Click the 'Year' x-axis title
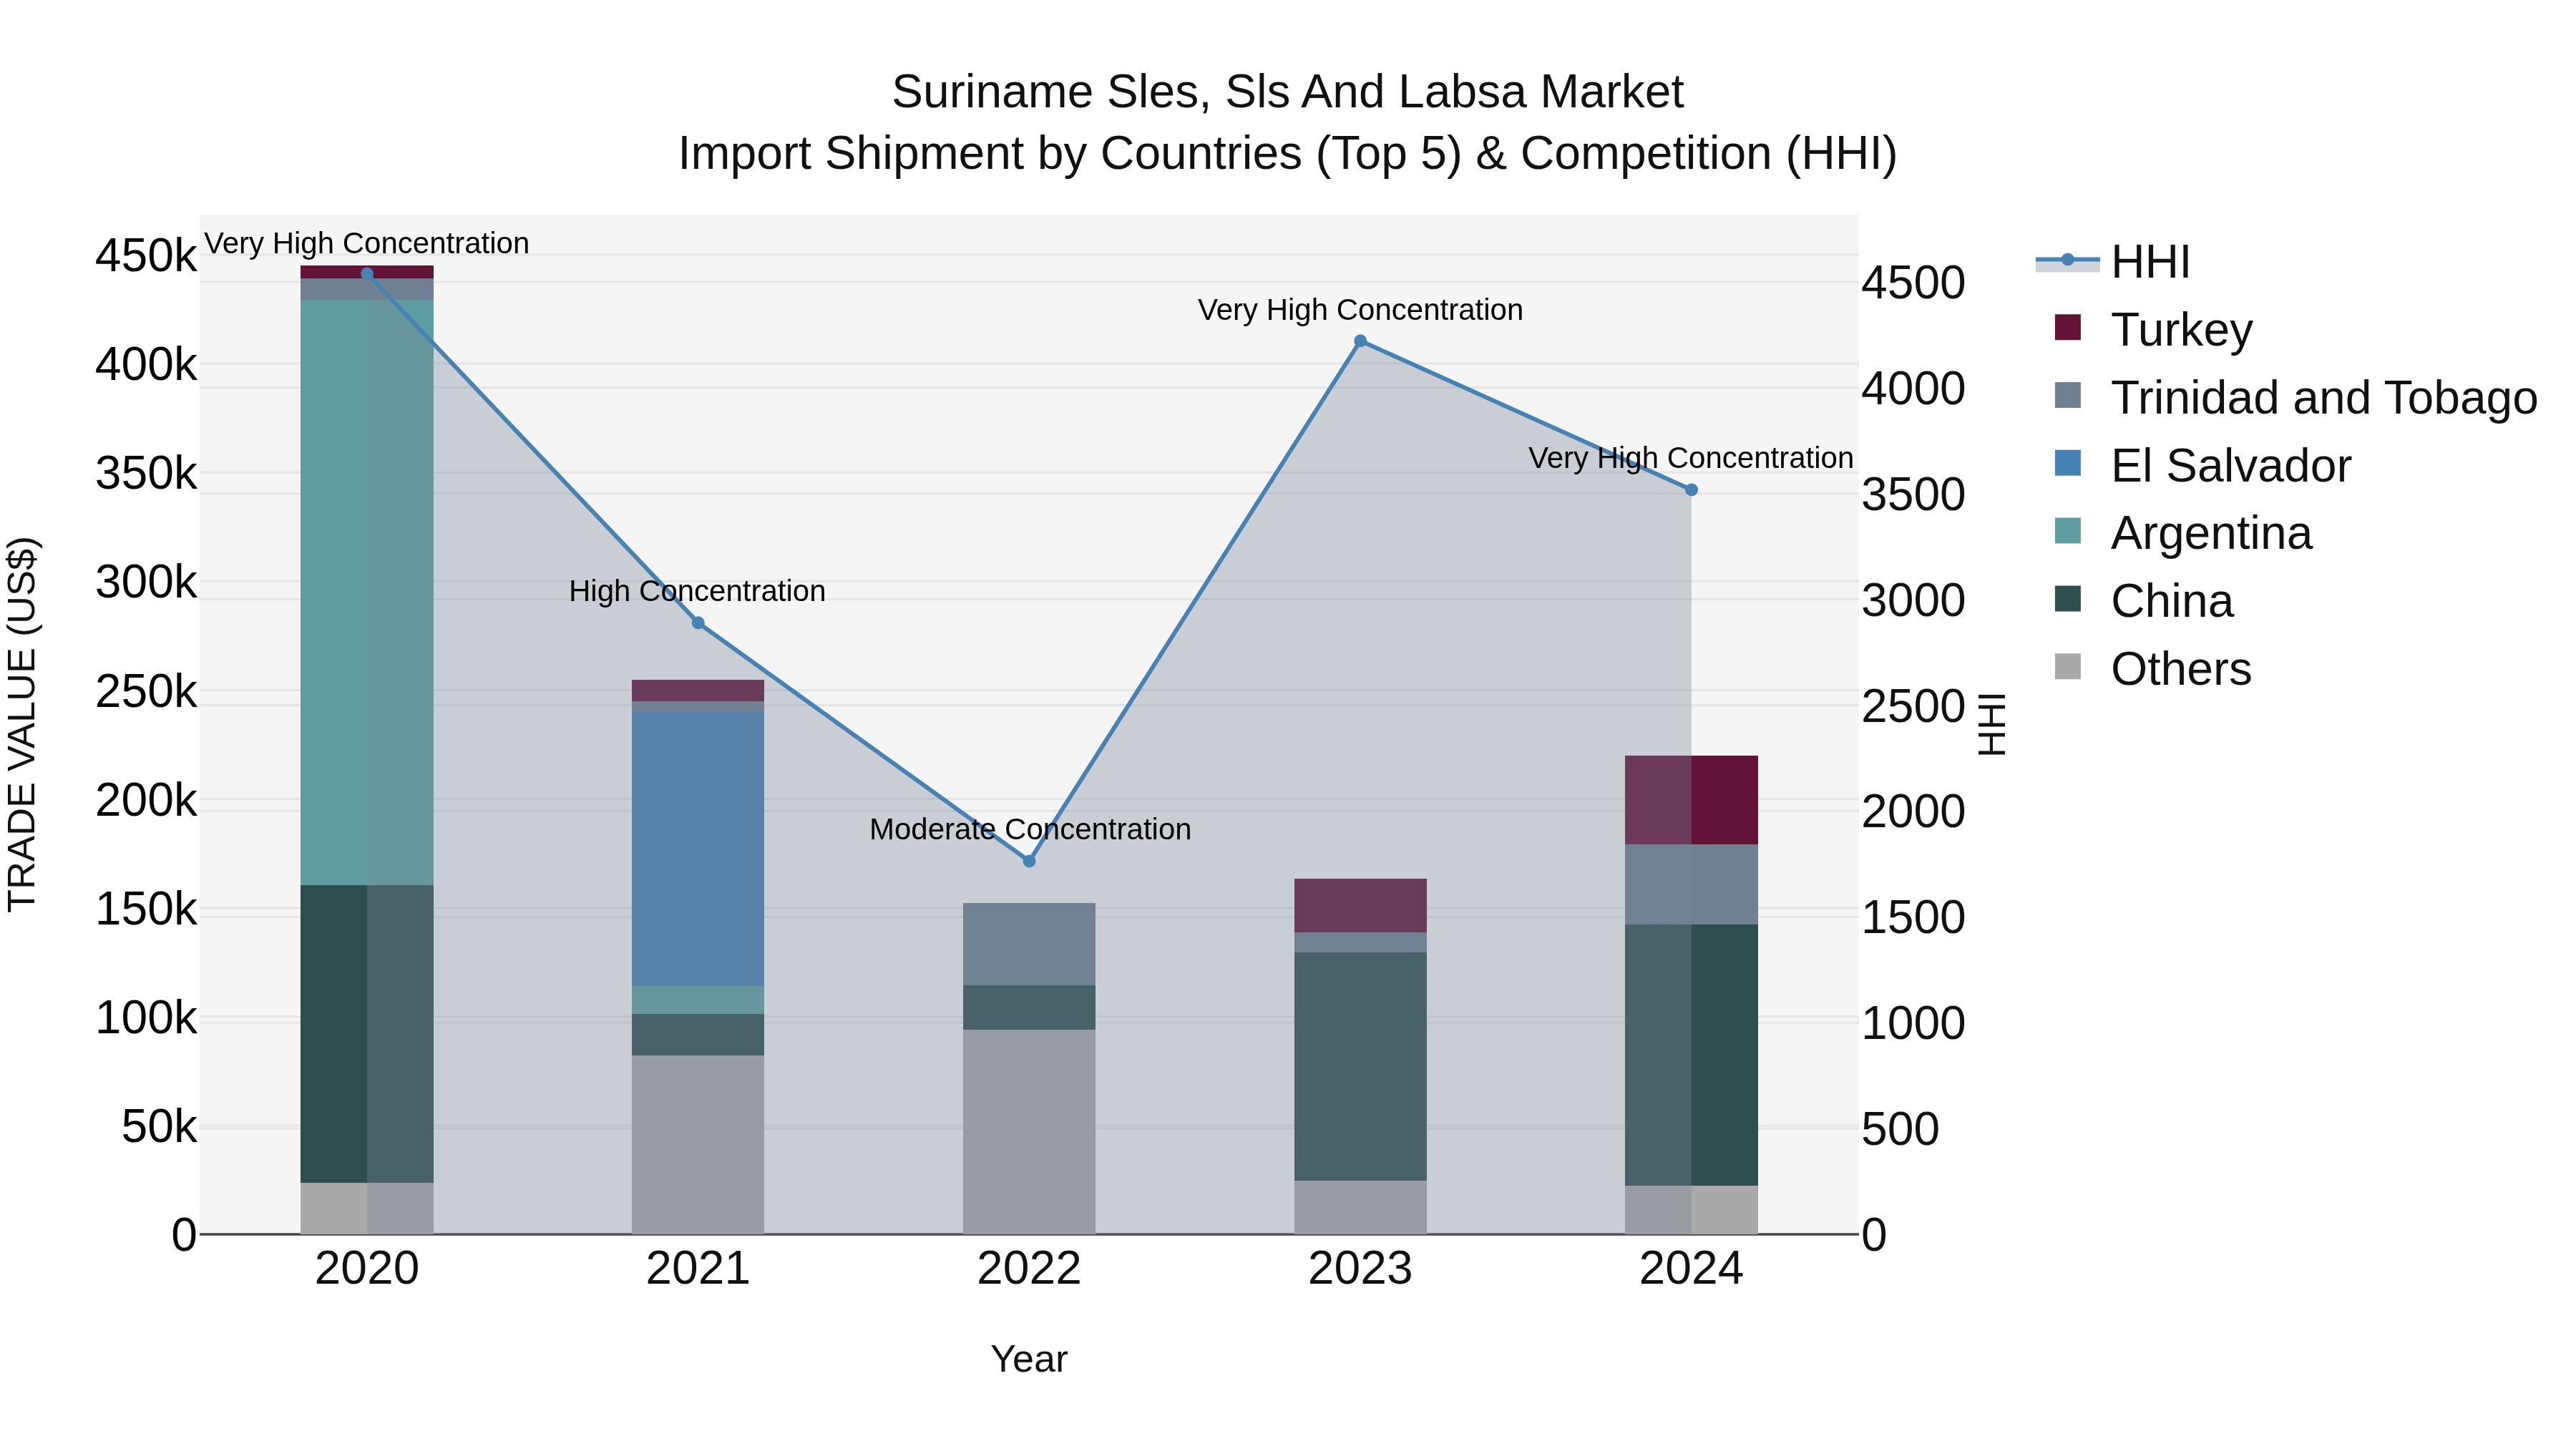2576x1449 pixels. coord(1029,1359)
